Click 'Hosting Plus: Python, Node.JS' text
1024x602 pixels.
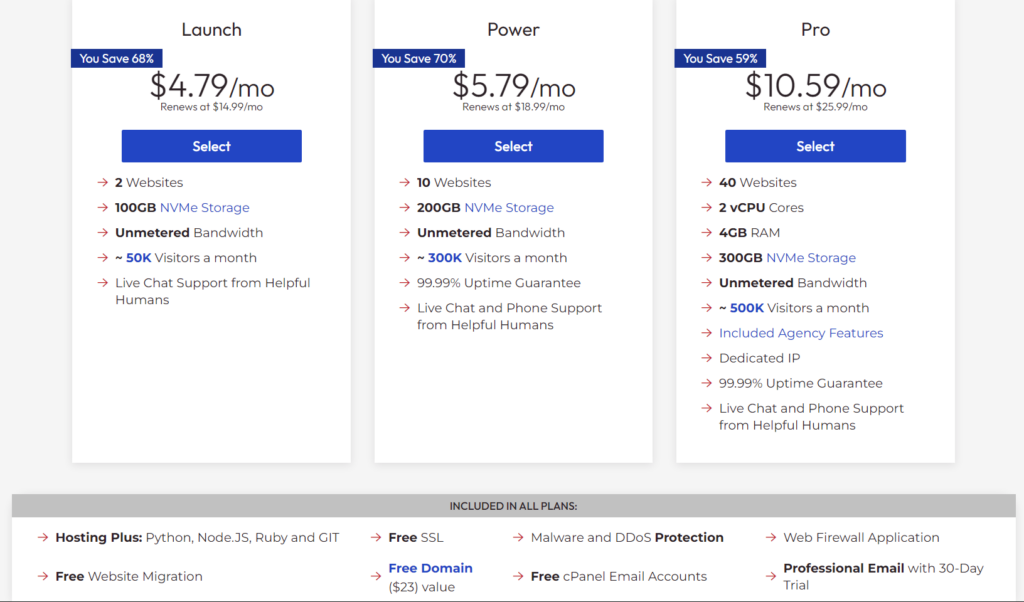[x=197, y=537]
